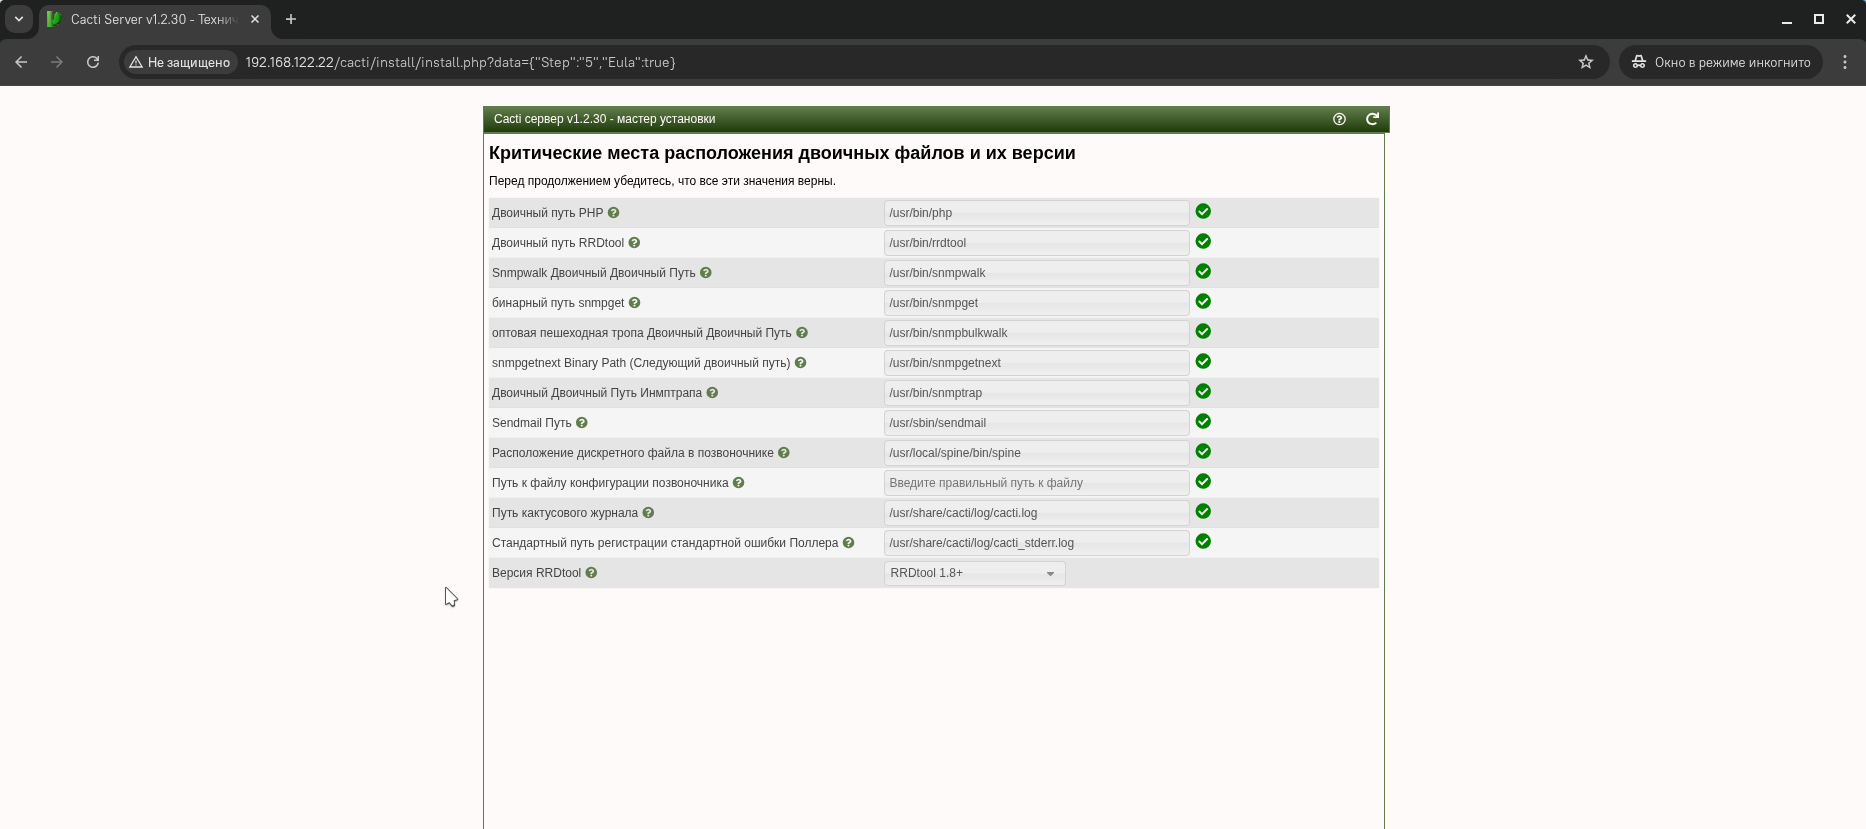Click the heading Критические места расположения двоичных файлов

pos(782,153)
